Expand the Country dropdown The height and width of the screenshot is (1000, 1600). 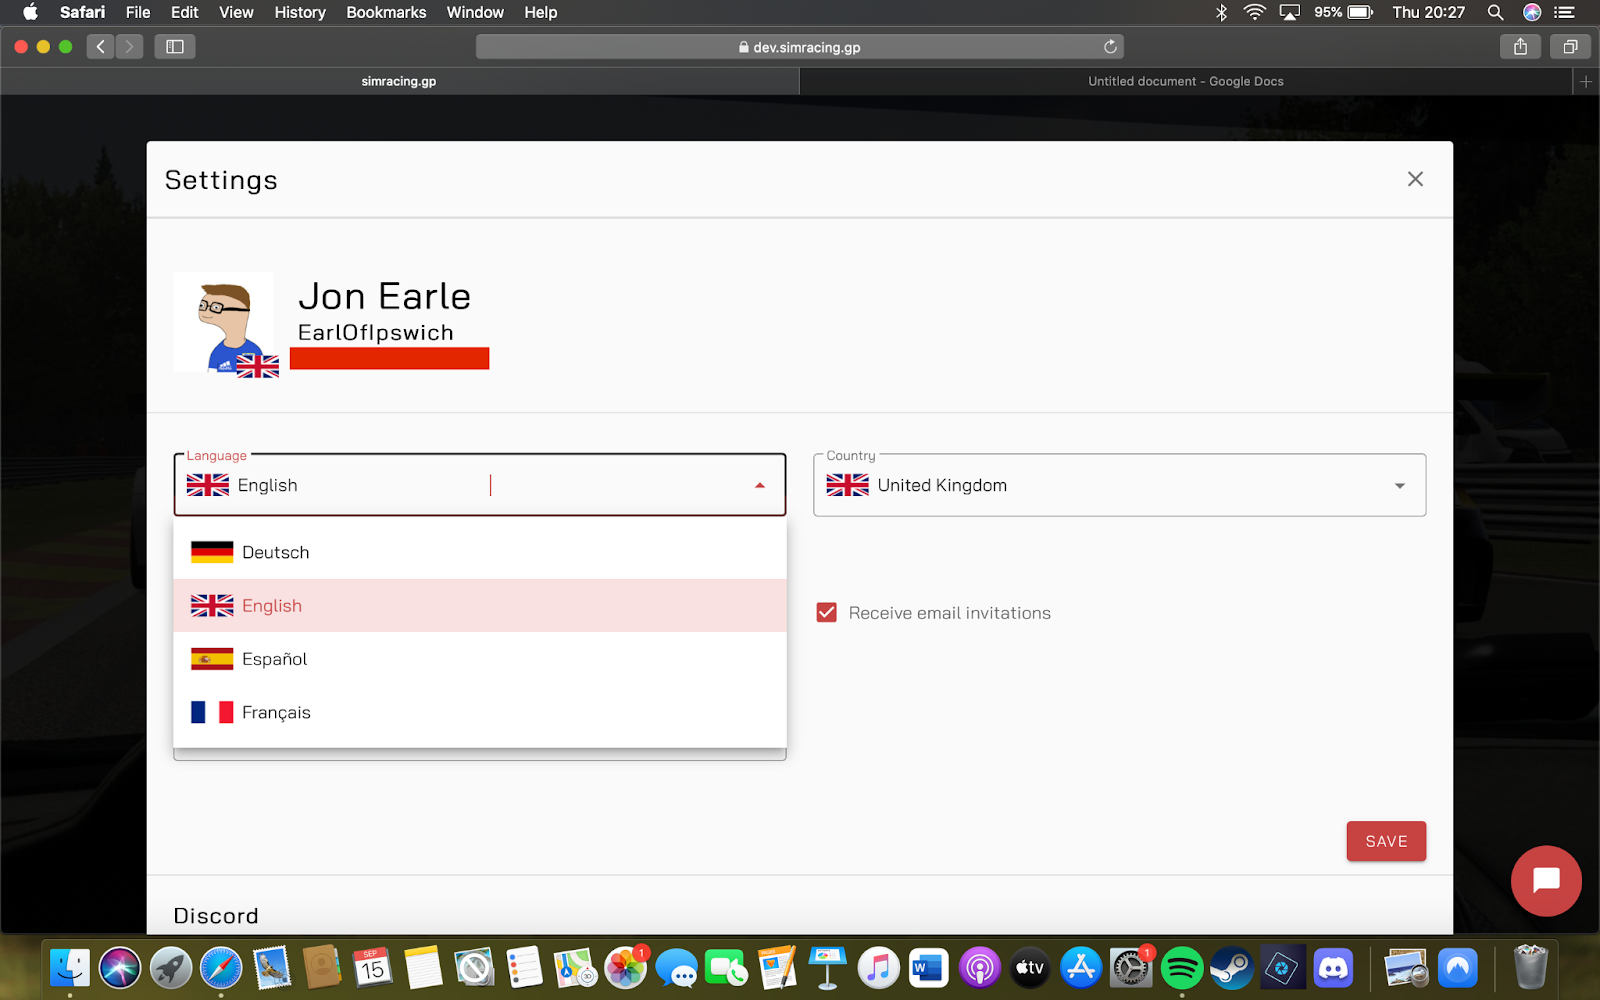point(1399,486)
